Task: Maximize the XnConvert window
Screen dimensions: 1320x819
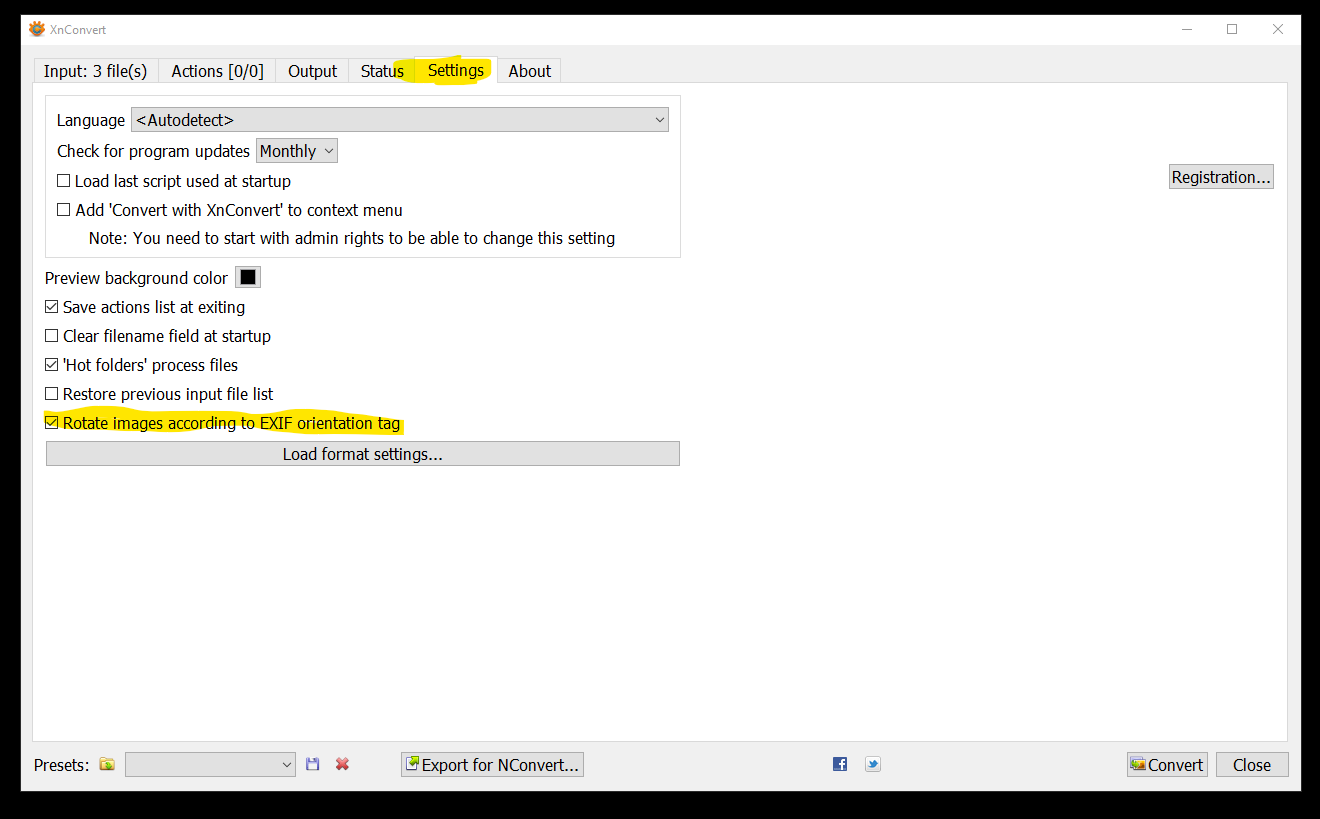Action: 1232,29
